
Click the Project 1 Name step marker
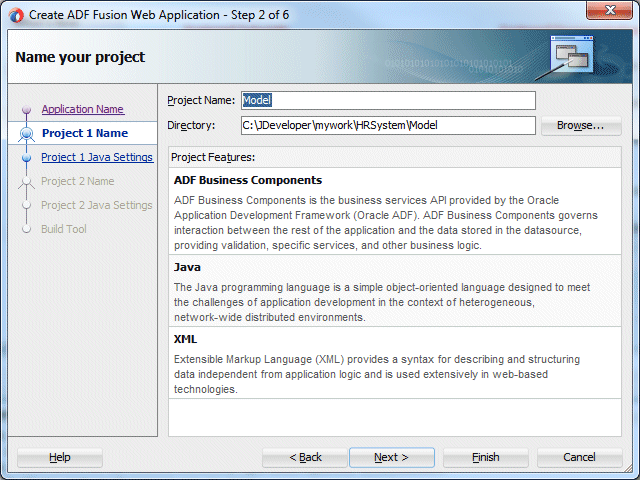(x=27, y=133)
